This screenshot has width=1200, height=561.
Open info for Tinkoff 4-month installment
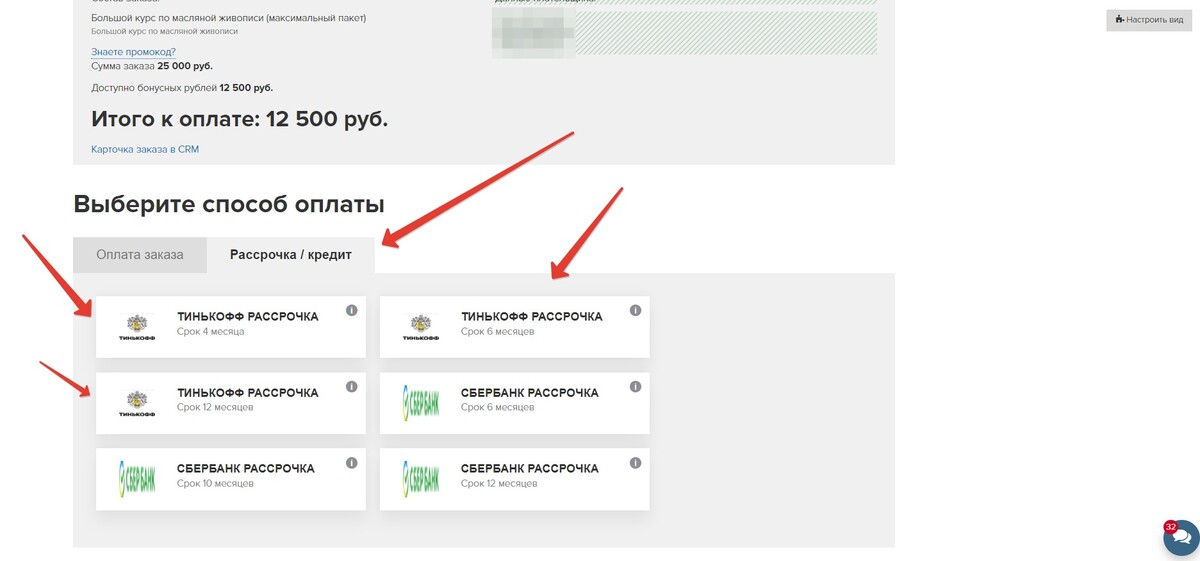coord(352,310)
